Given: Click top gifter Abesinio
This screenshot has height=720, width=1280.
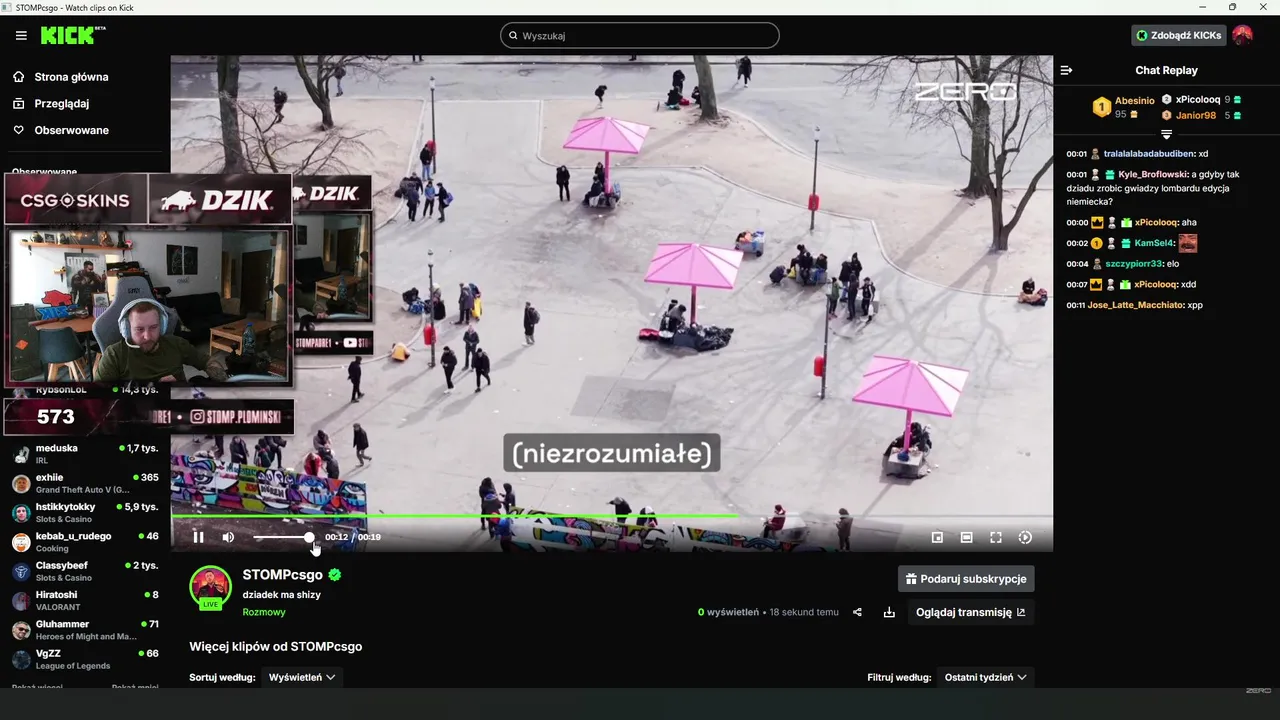Looking at the screenshot, I should click(1134, 101).
